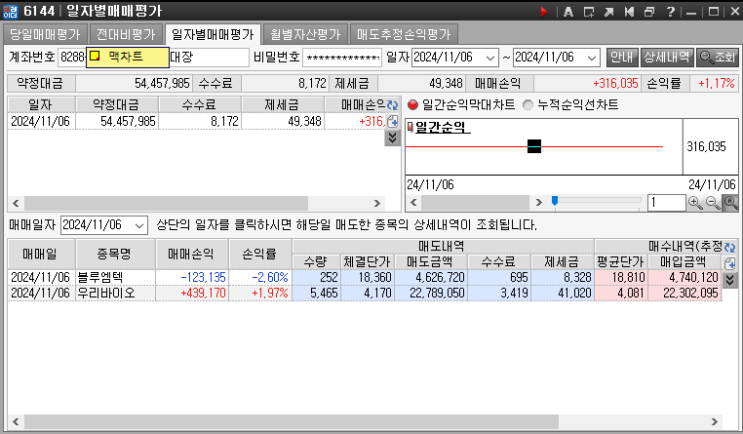Viewport: 743px width, 434px height.
Task: Click the 체결단가 column header
Action: pyautogui.click(x=367, y=262)
